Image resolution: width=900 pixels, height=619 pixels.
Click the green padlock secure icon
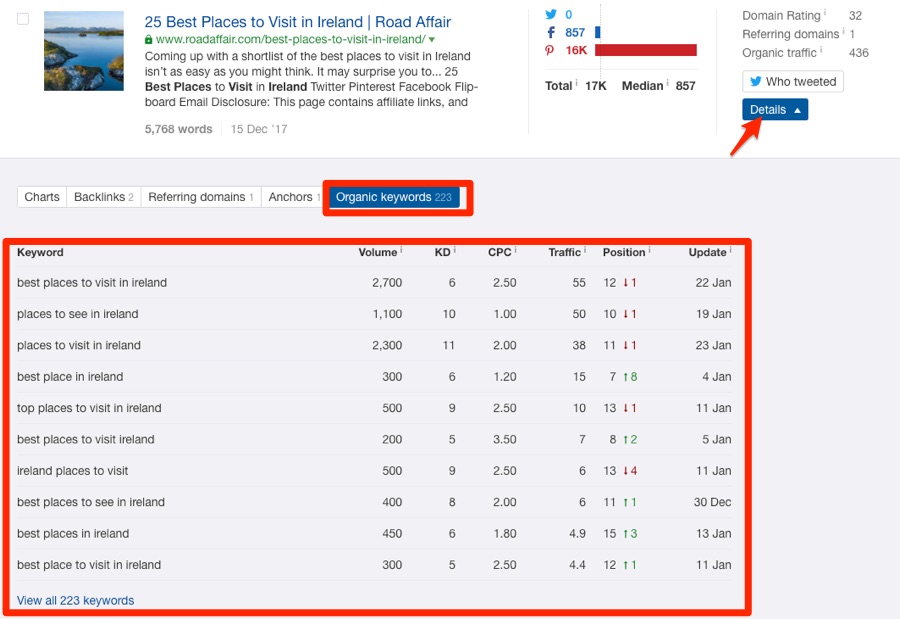pos(149,40)
